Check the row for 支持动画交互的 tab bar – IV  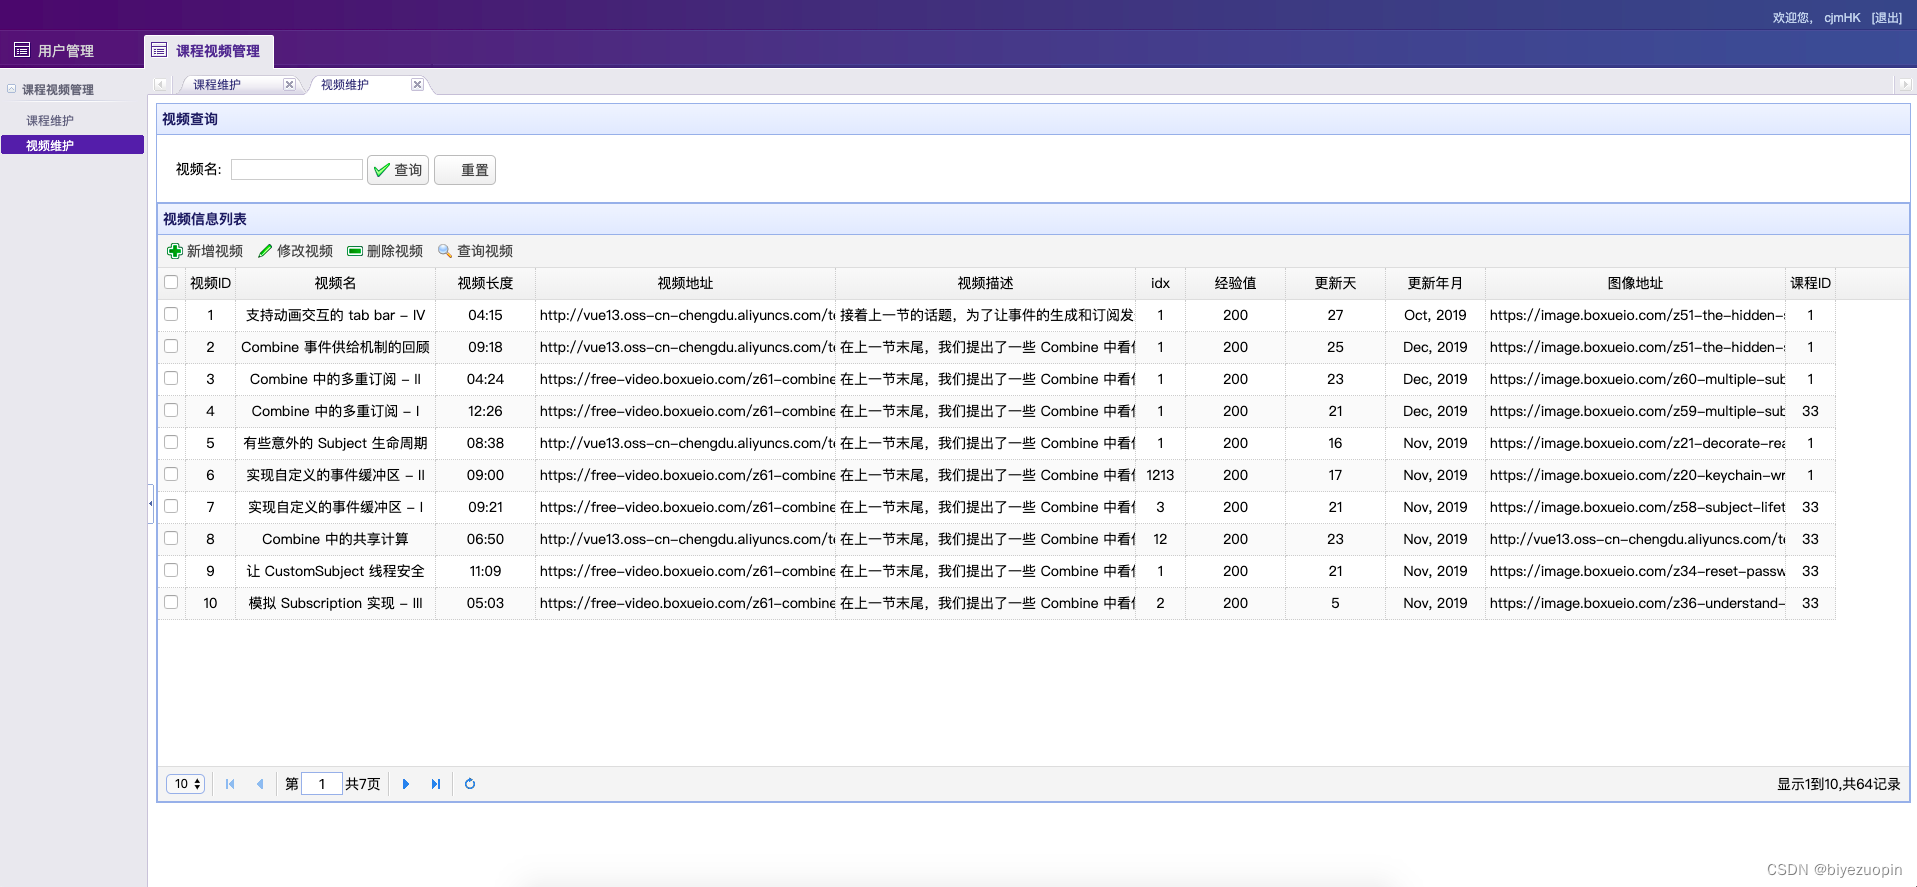coord(171,315)
